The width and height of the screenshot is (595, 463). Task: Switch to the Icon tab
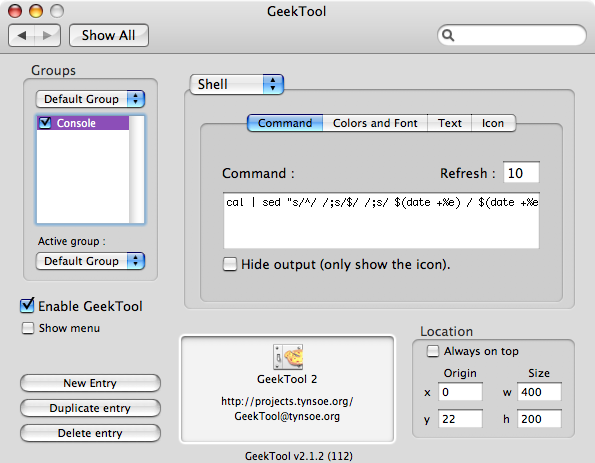click(x=493, y=123)
